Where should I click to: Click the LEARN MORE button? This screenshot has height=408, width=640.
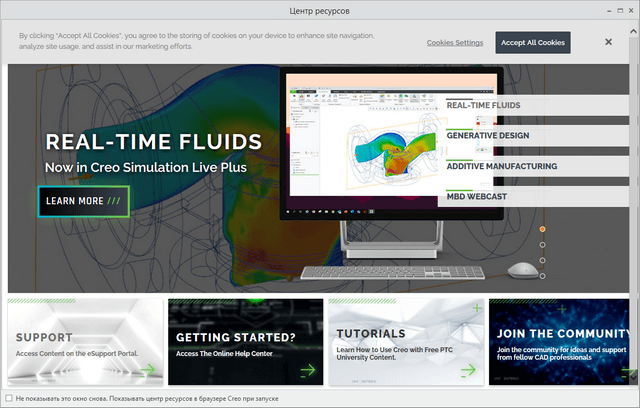click(x=84, y=201)
